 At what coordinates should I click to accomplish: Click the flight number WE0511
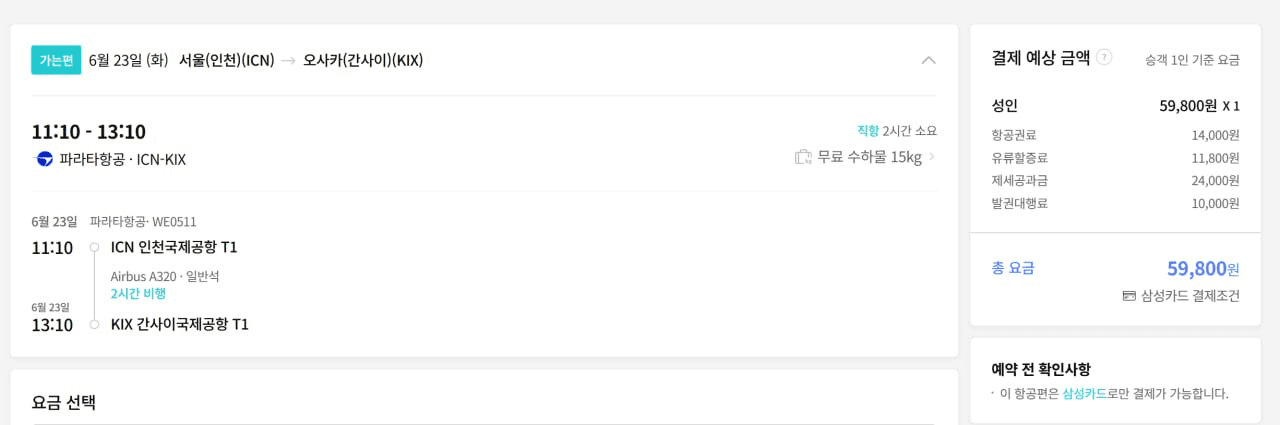(174, 222)
